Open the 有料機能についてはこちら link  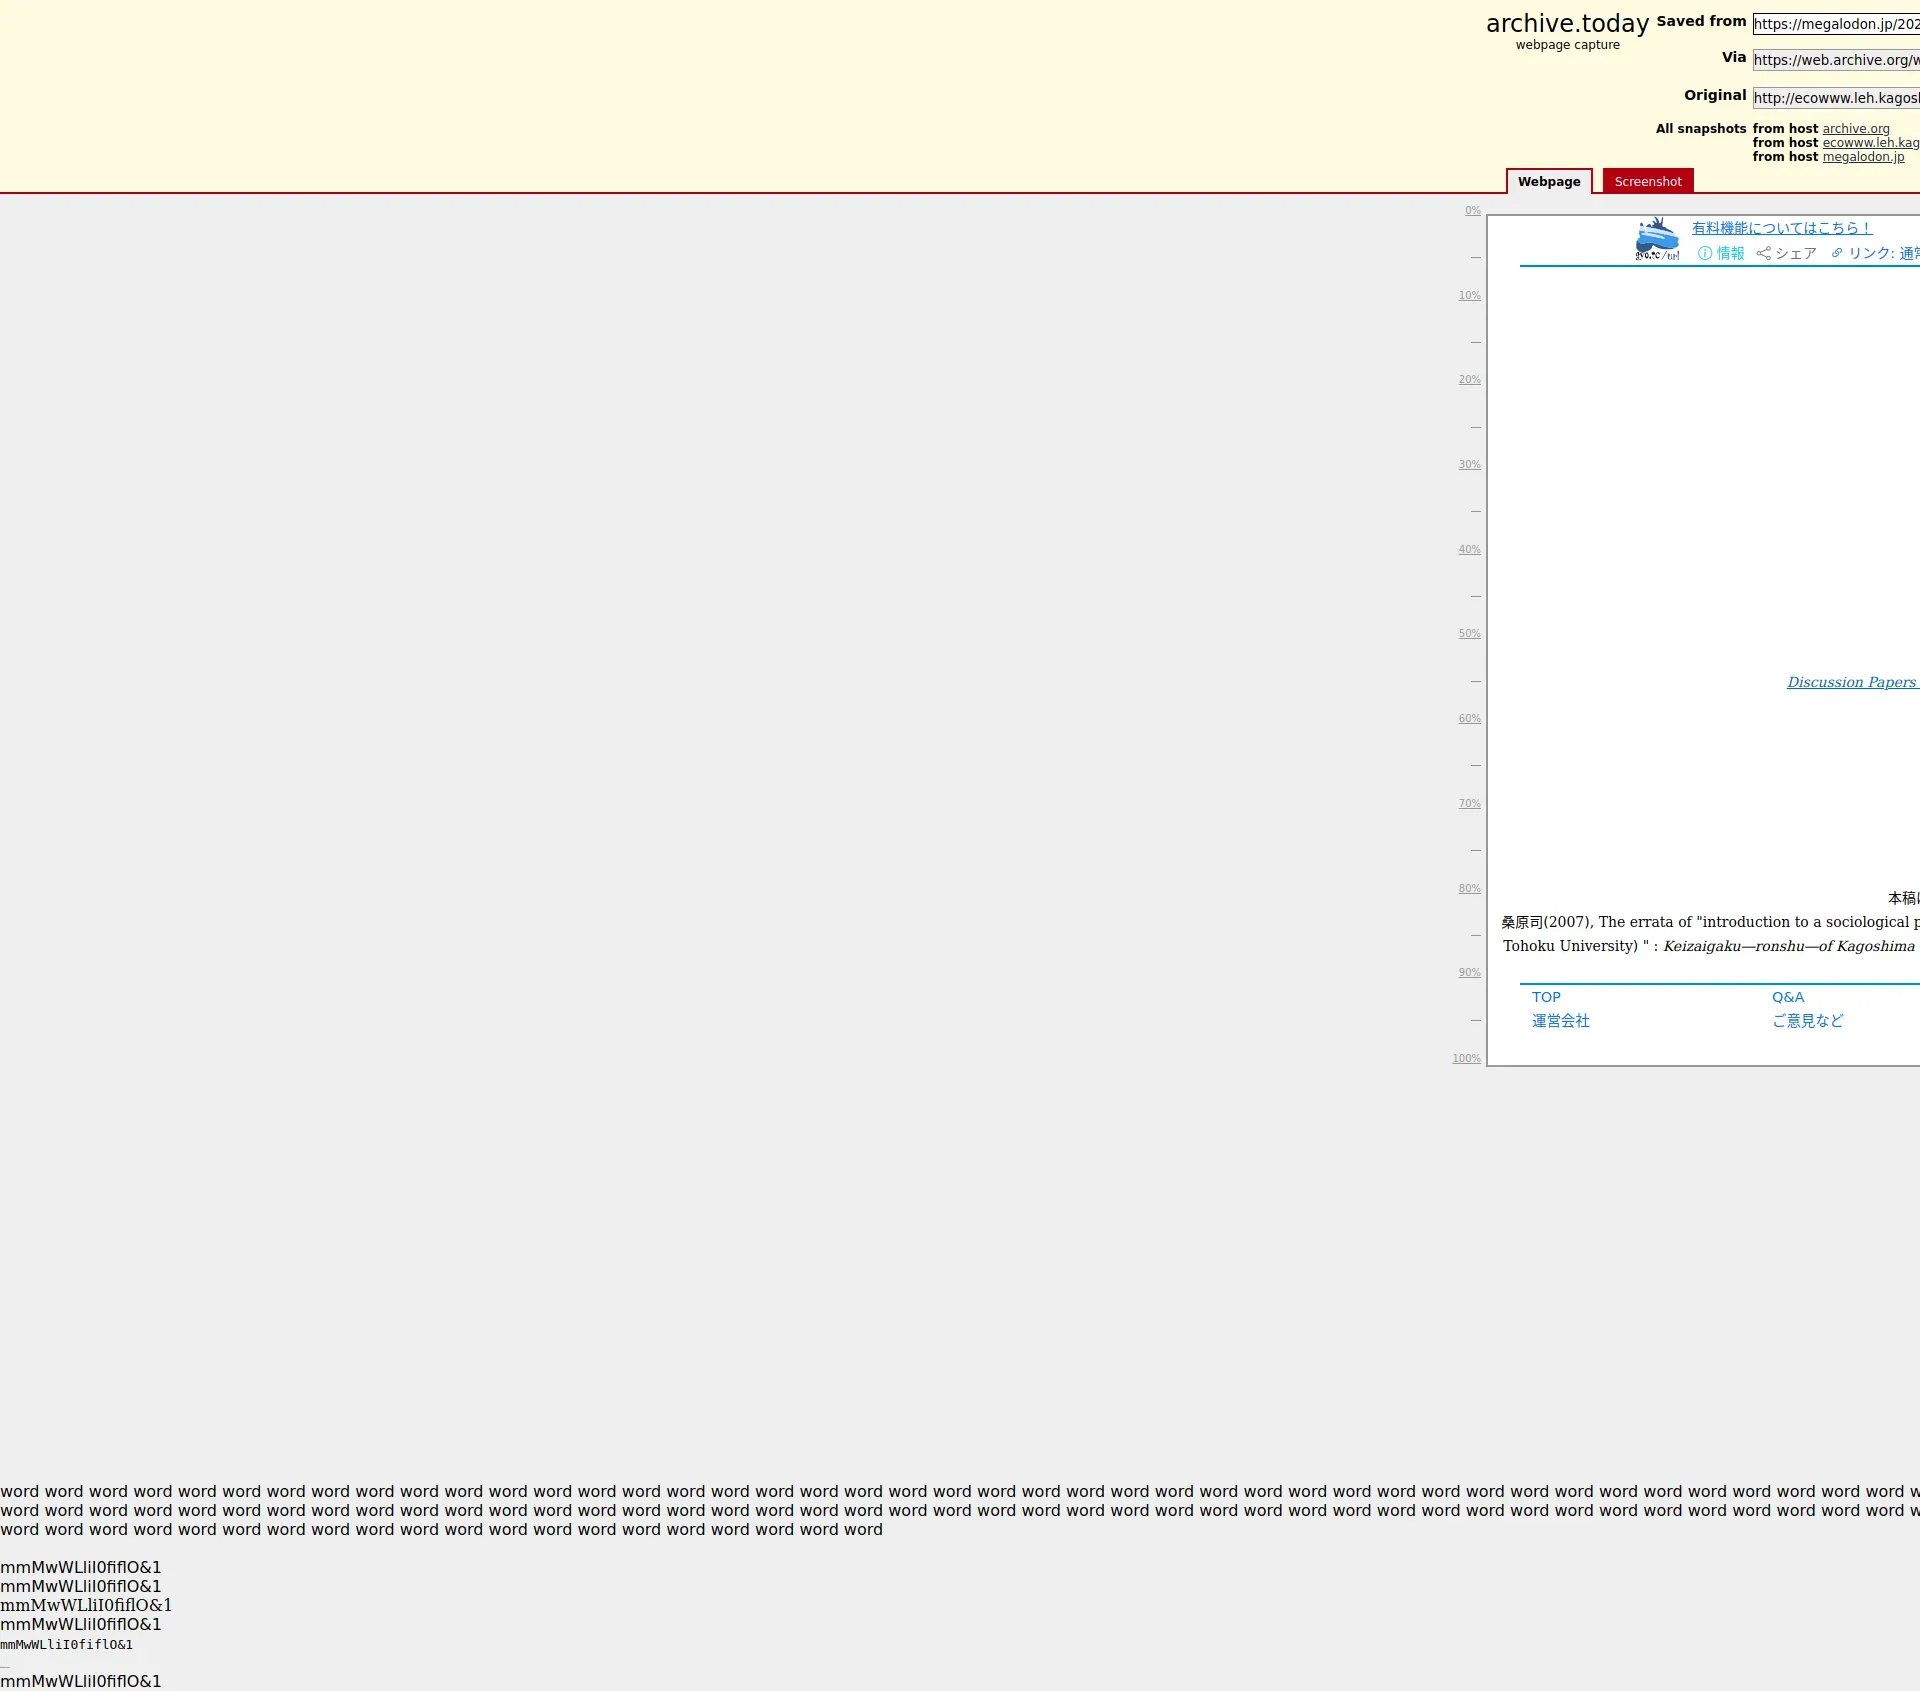click(1781, 228)
